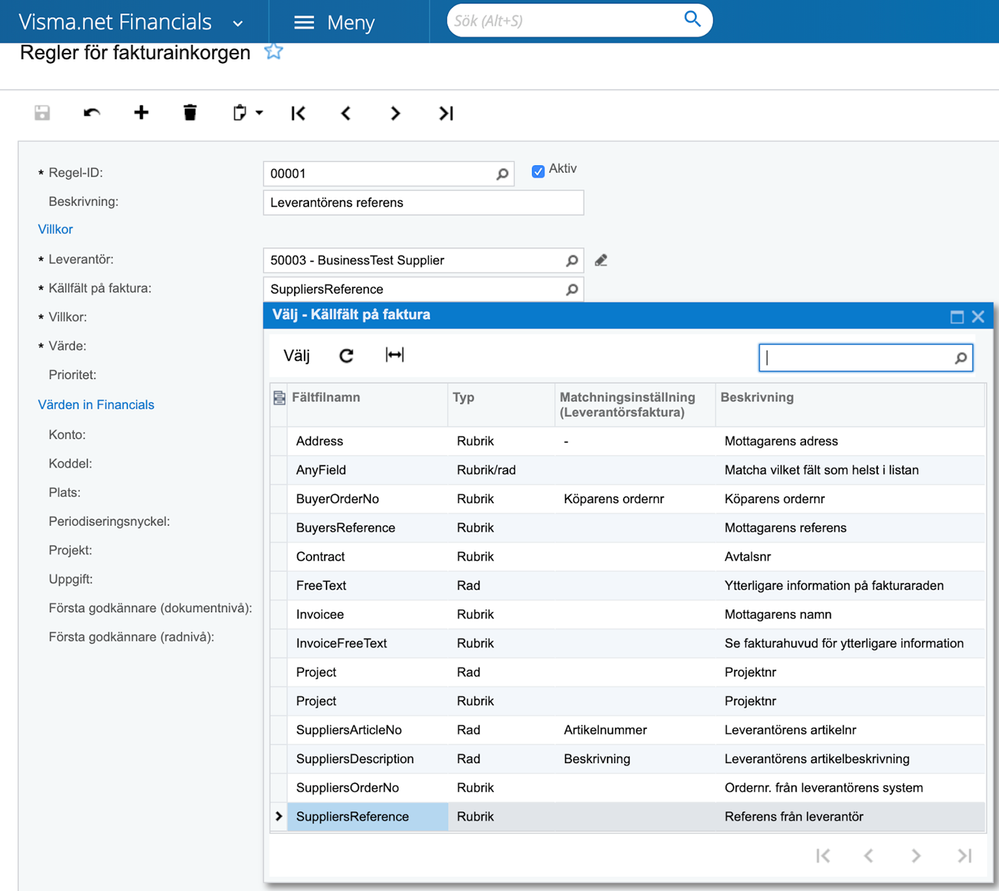
Task: Select the SuppliersArticleNo row
Action: coord(628,730)
